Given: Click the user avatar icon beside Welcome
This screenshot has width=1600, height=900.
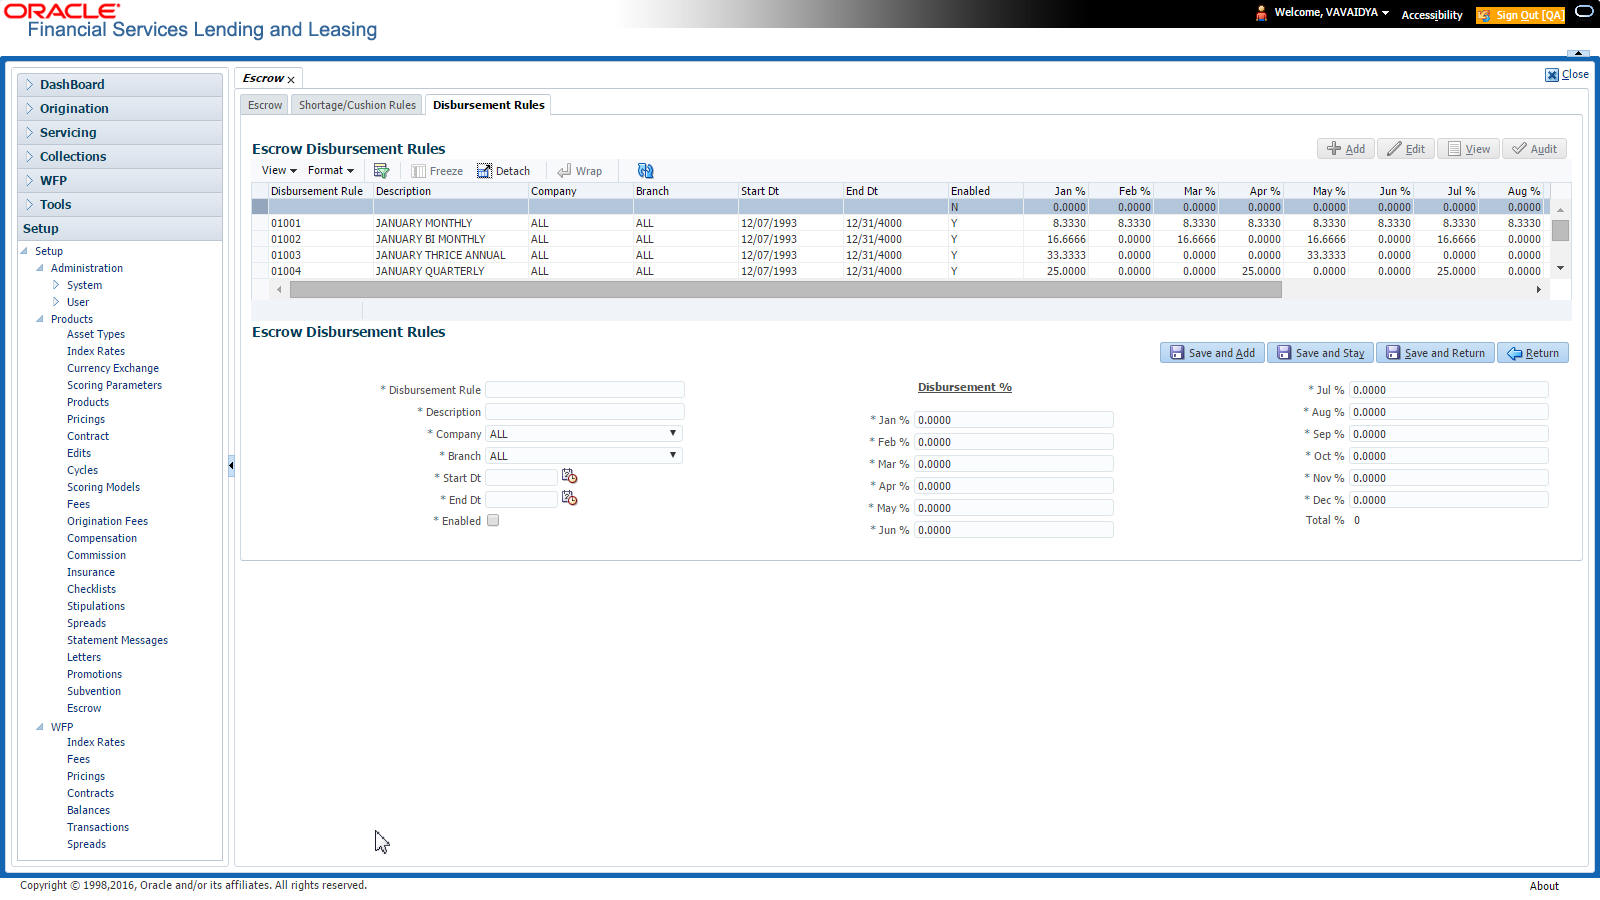Looking at the screenshot, I should click(1261, 13).
